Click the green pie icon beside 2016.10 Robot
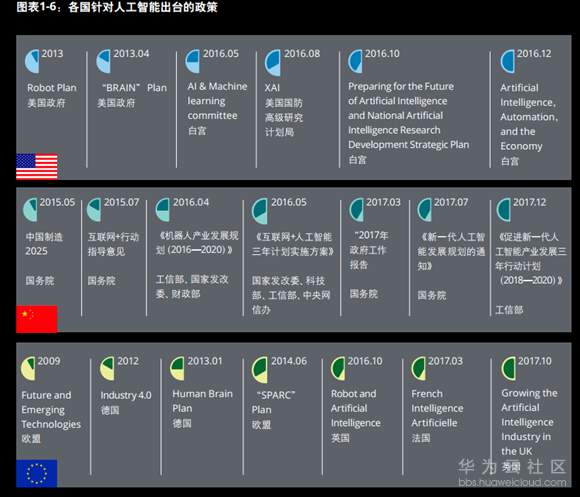580x497 pixels. tap(338, 368)
